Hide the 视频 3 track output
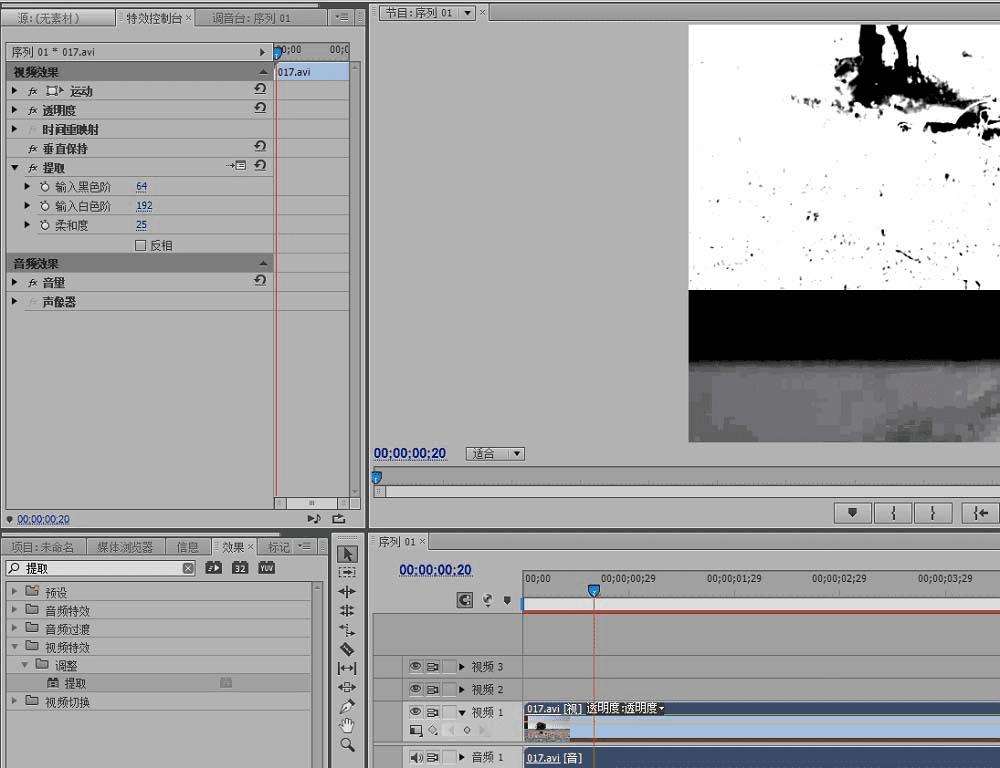Image resolution: width=1000 pixels, height=768 pixels. point(415,667)
